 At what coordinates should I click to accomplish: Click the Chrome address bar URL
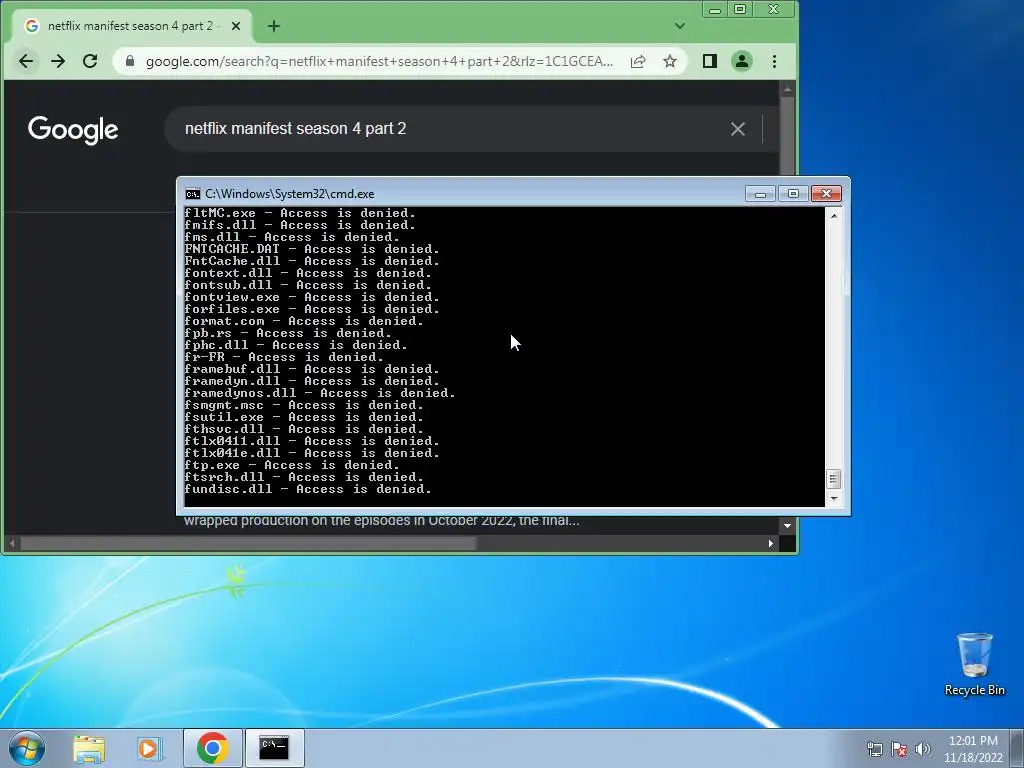tap(379, 61)
